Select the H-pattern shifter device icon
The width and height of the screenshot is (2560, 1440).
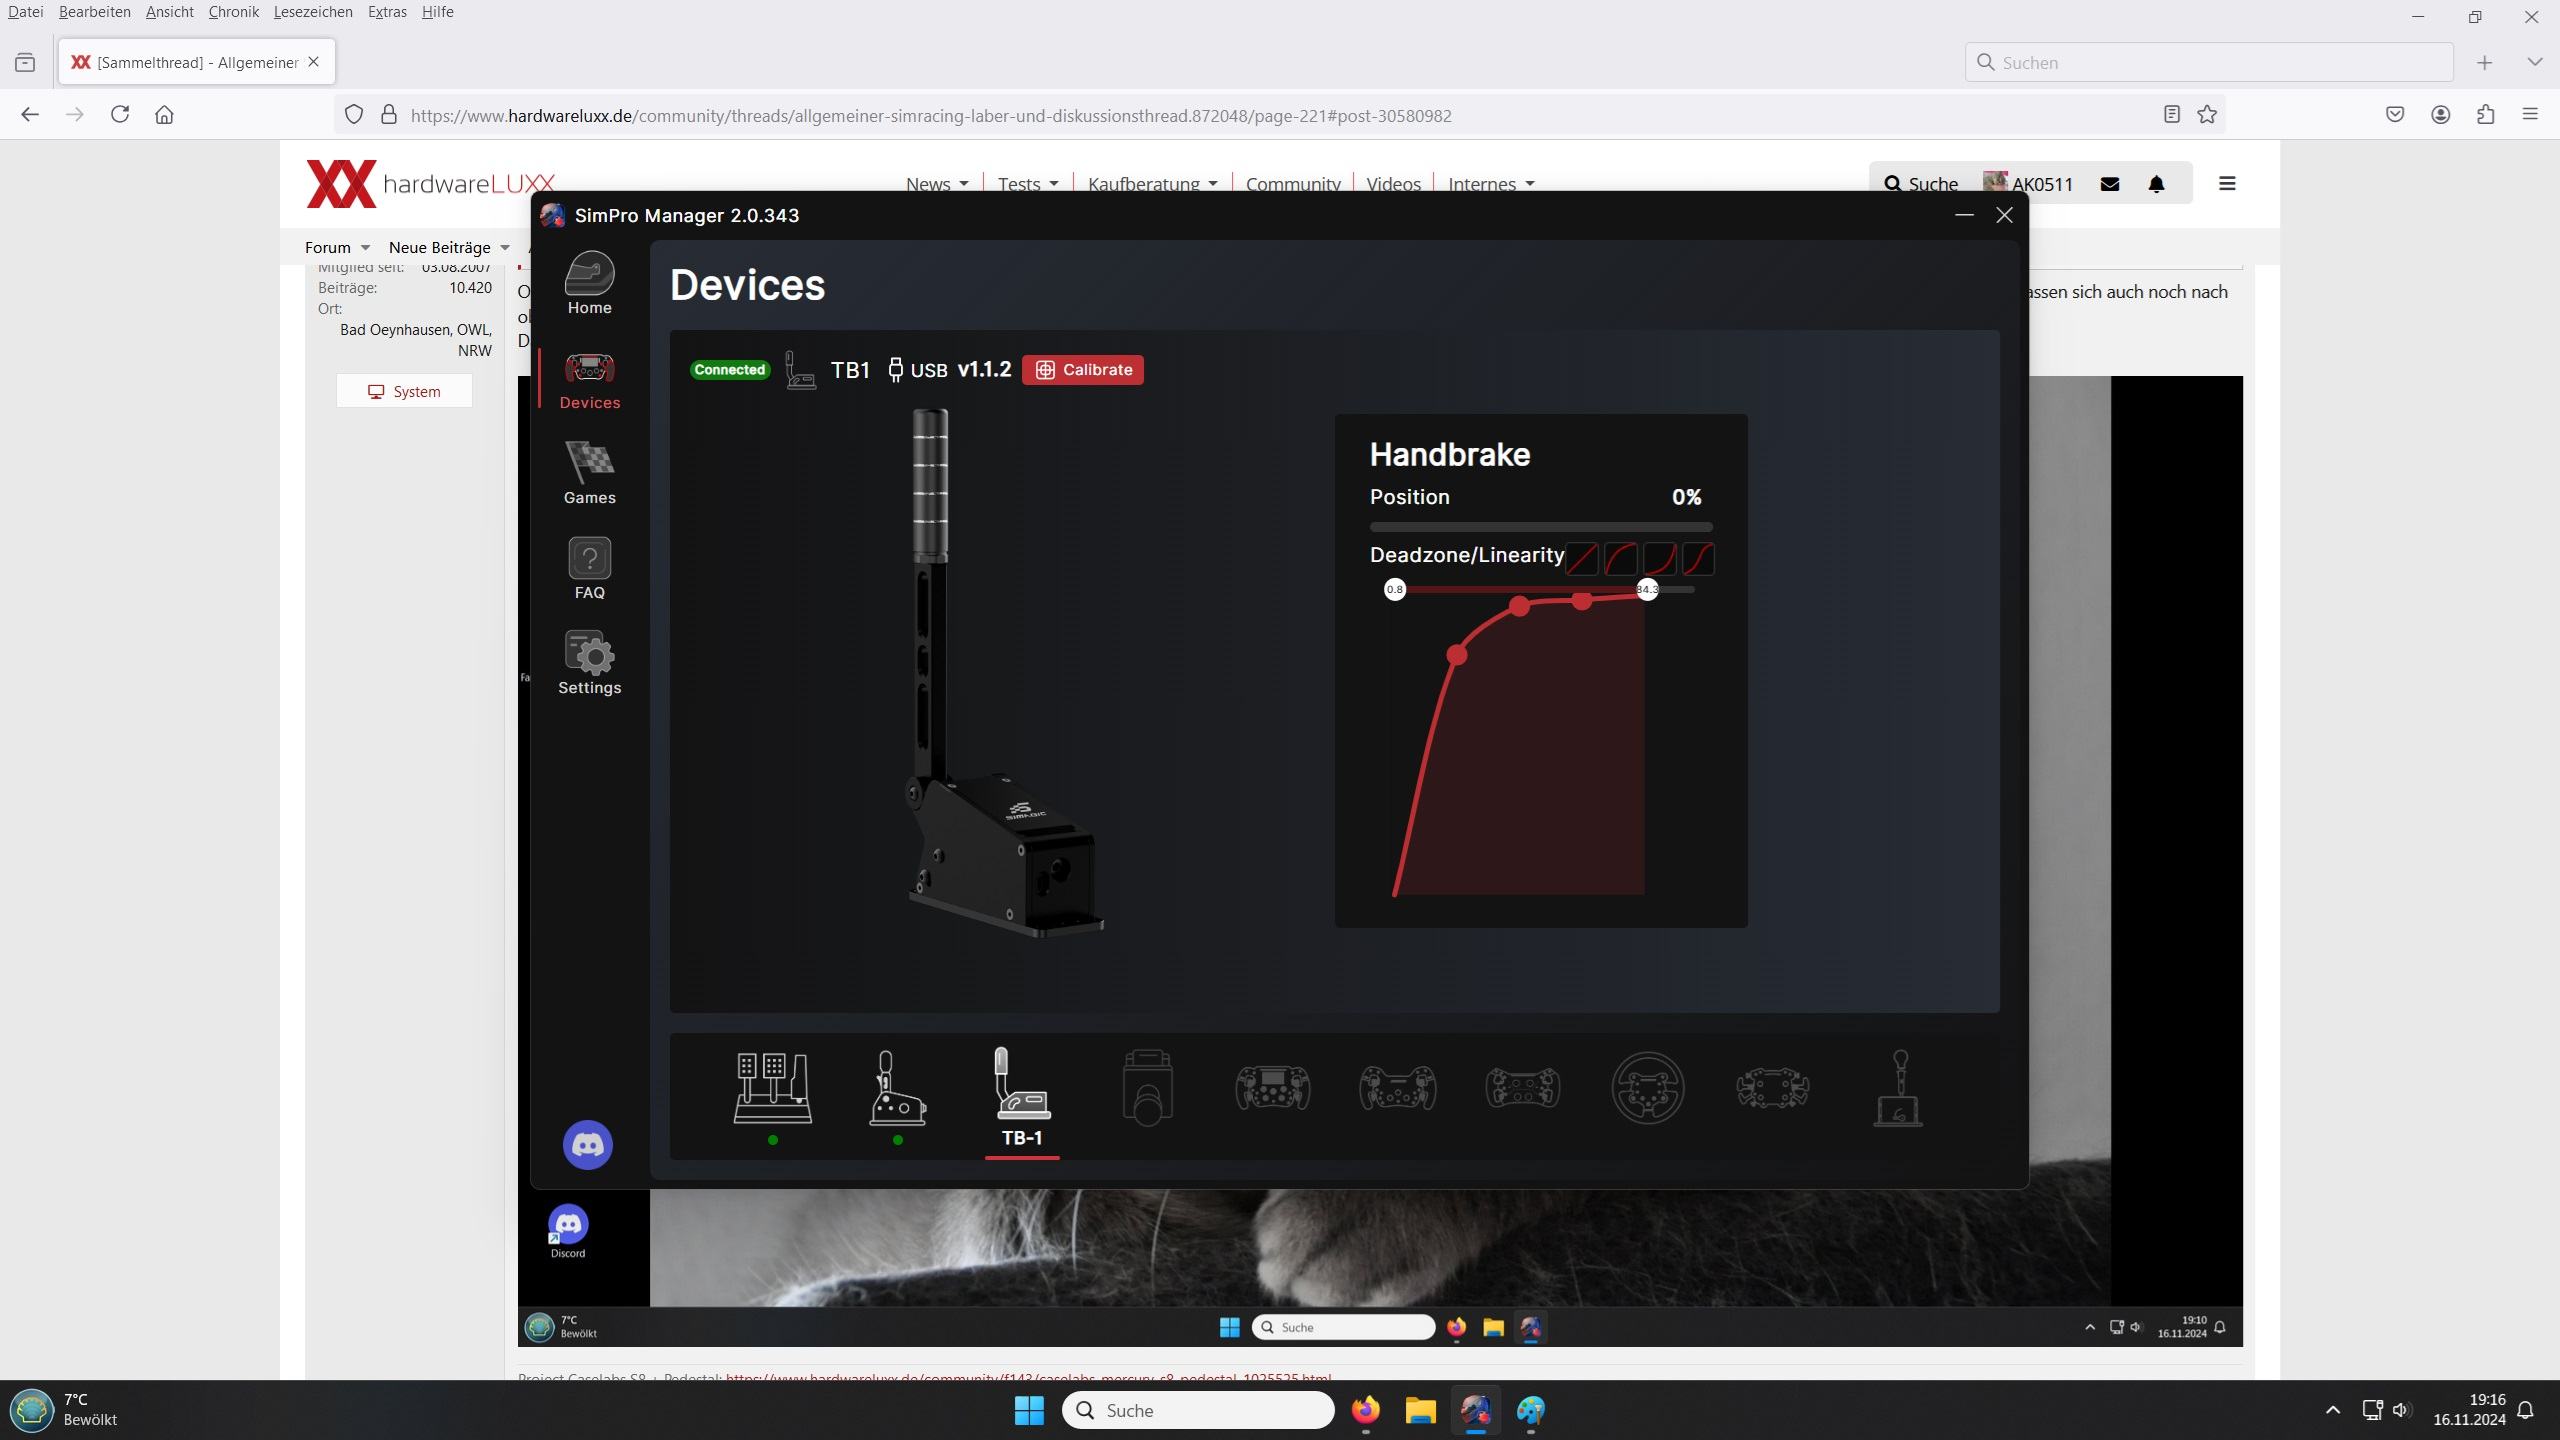[897, 1088]
